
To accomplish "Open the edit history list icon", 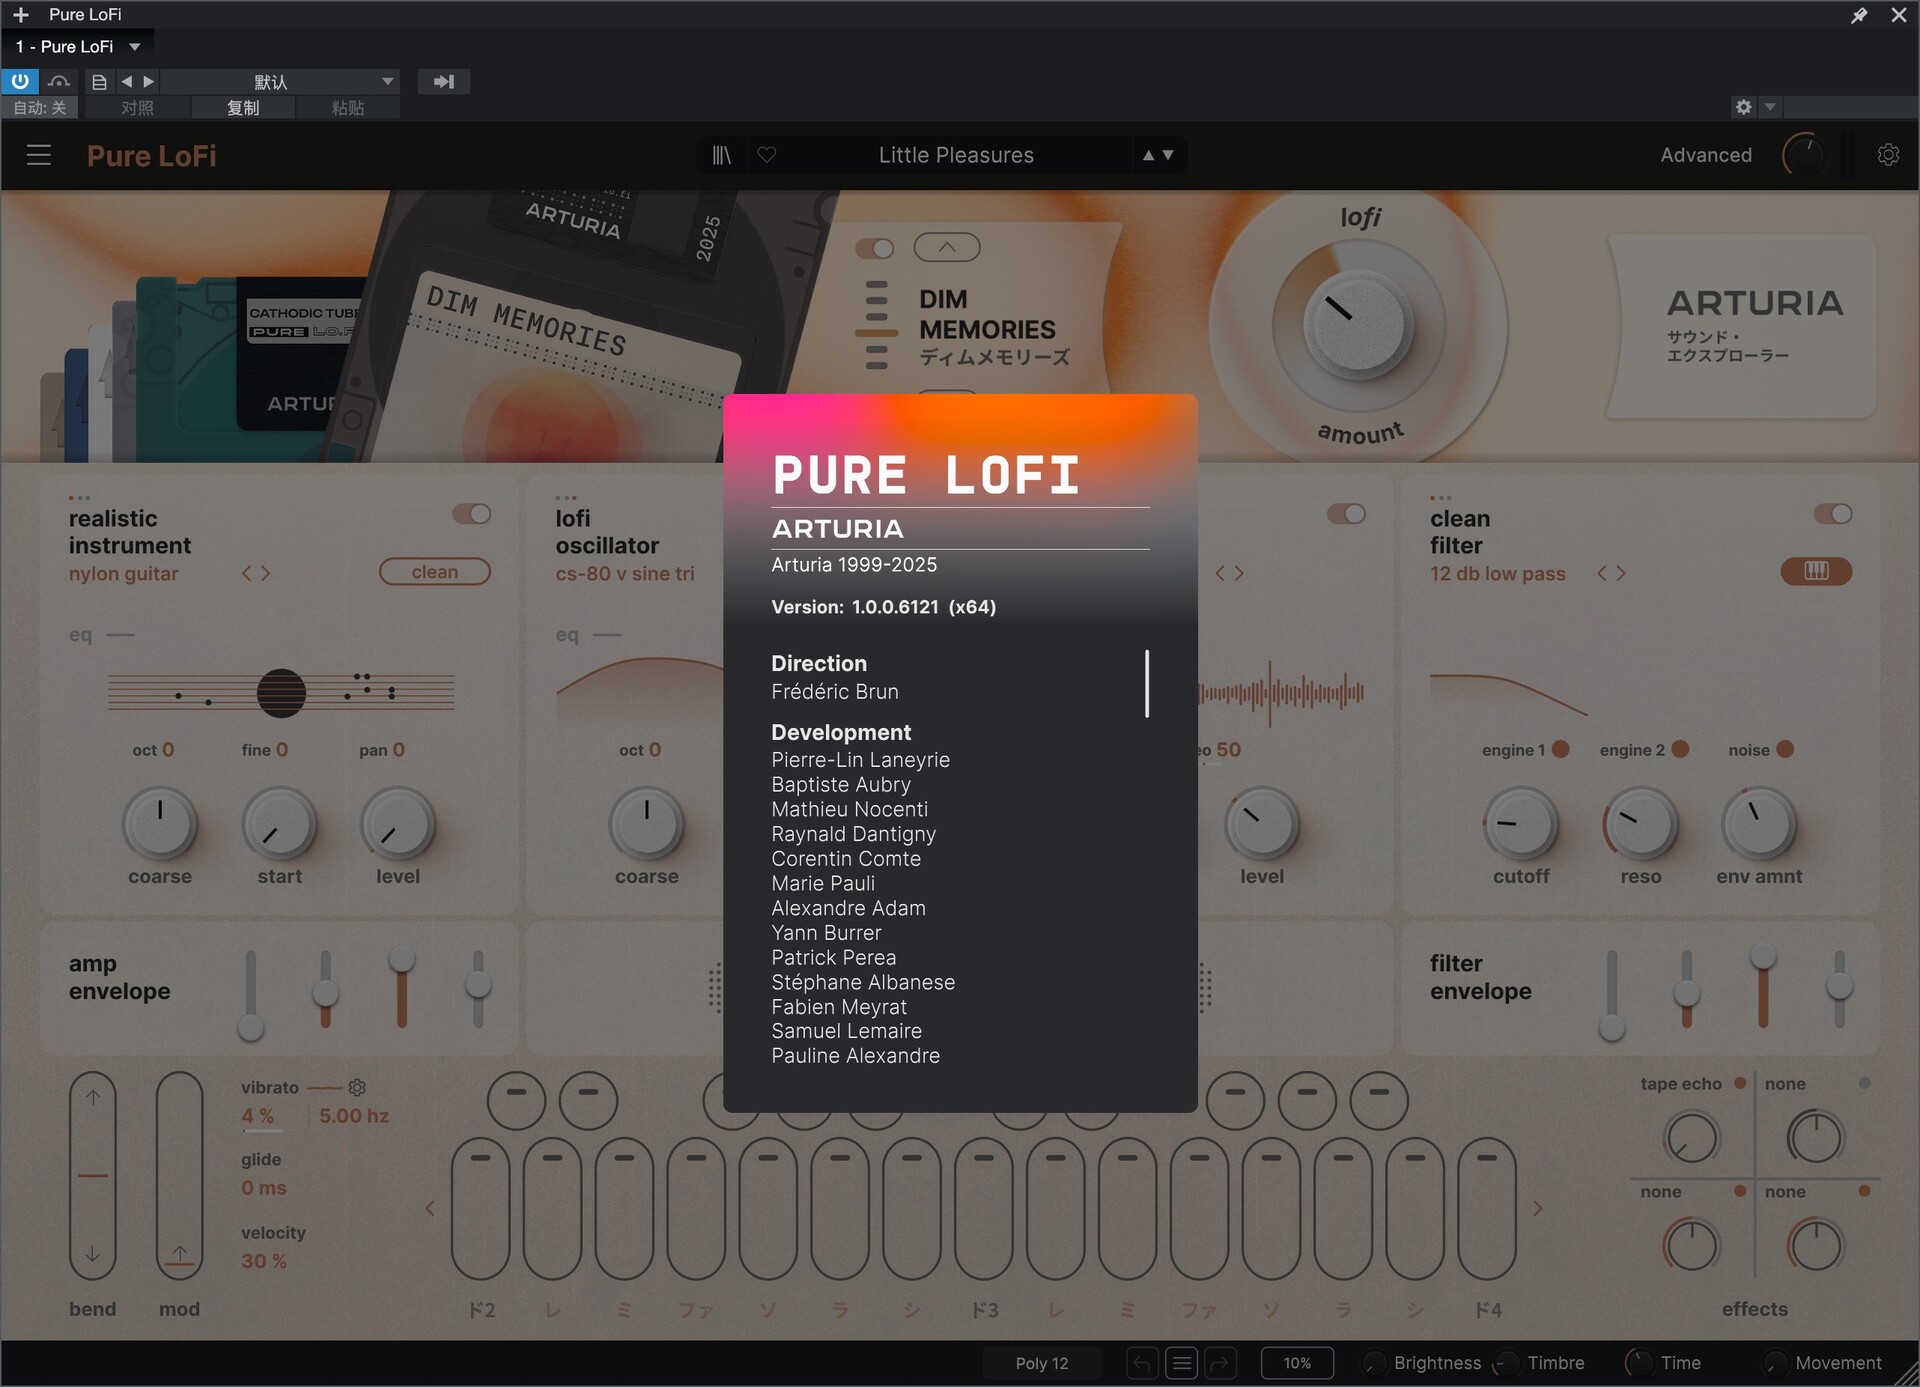I will coord(1182,1363).
